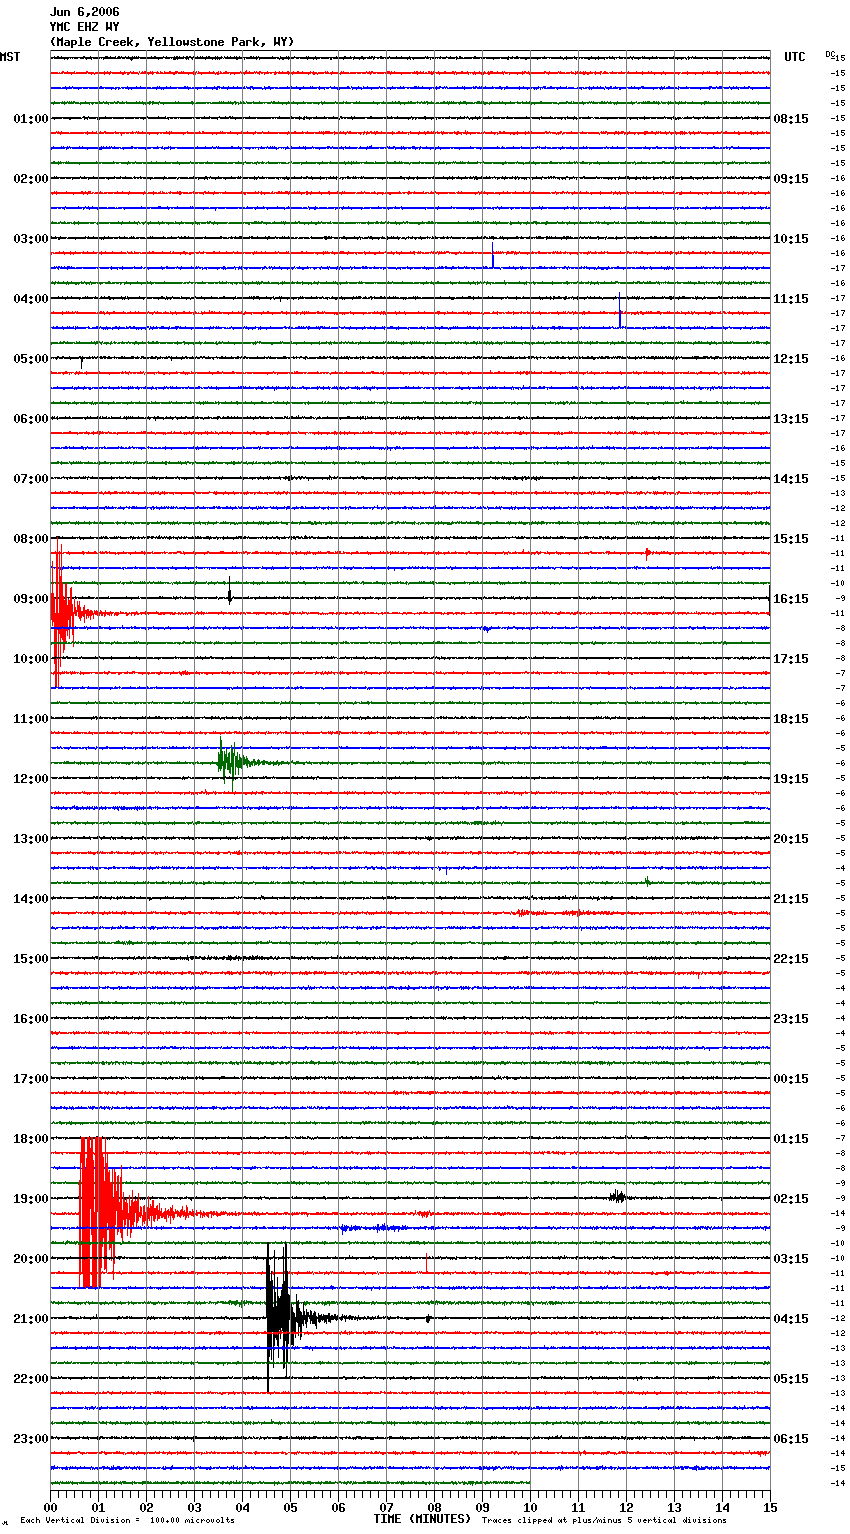Click the "15:00" MST time label

[x=31, y=959]
